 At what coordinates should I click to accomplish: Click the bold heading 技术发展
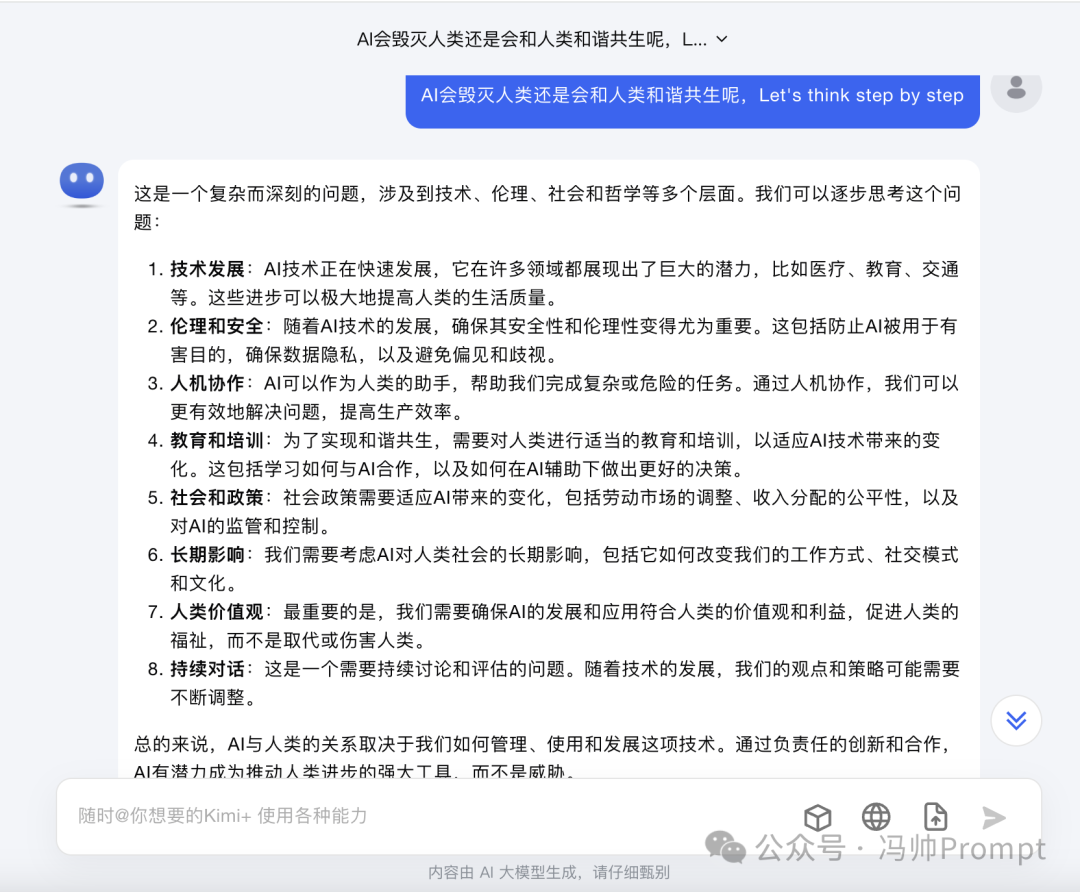(x=207, y=269)
